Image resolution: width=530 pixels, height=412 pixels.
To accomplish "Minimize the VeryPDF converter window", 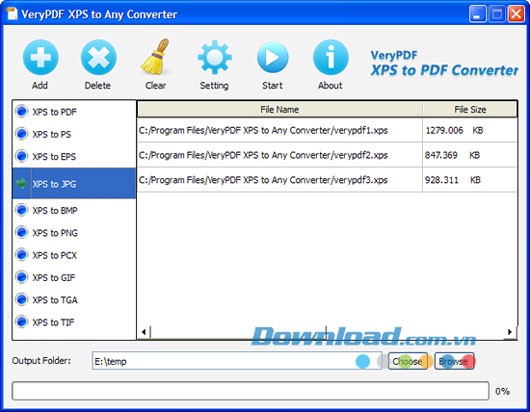I will pyautogui.click(x=477, y=14).
